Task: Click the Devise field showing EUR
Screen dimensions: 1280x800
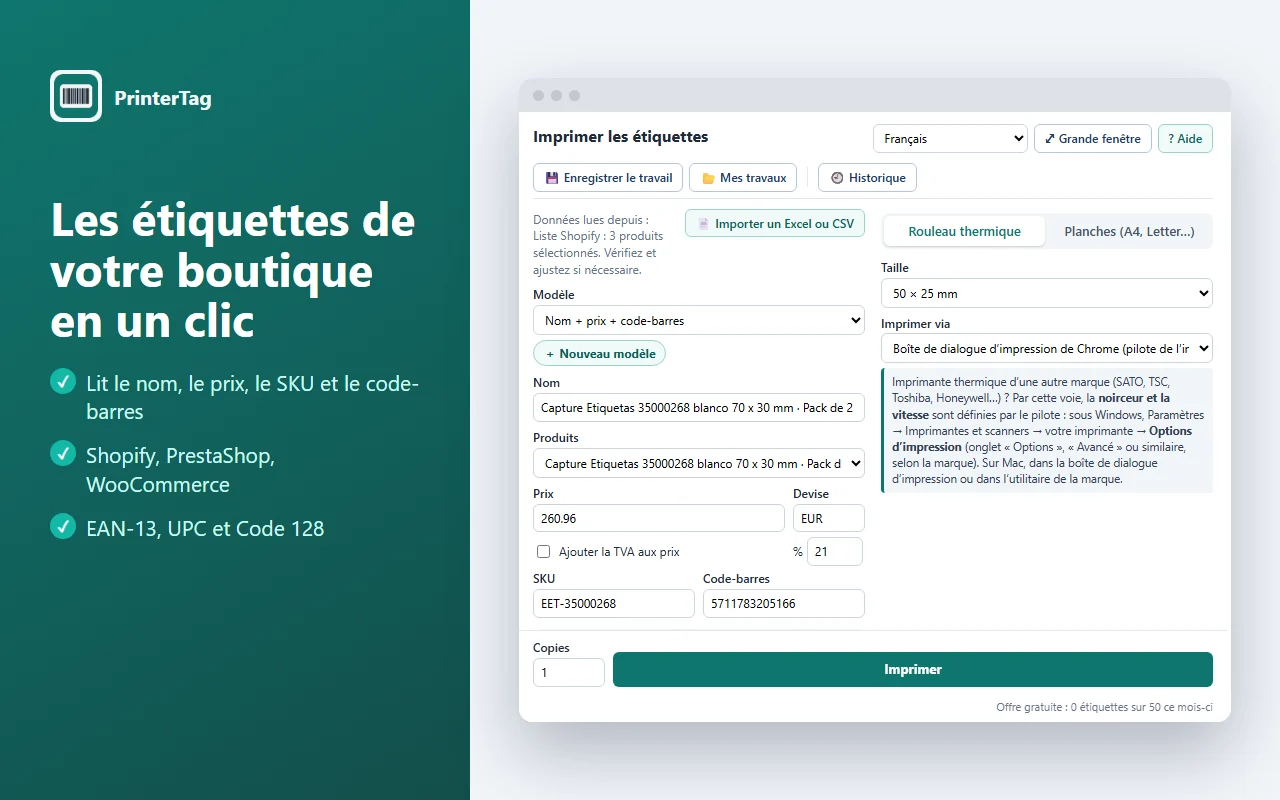Action: click(x=829, y=518)
